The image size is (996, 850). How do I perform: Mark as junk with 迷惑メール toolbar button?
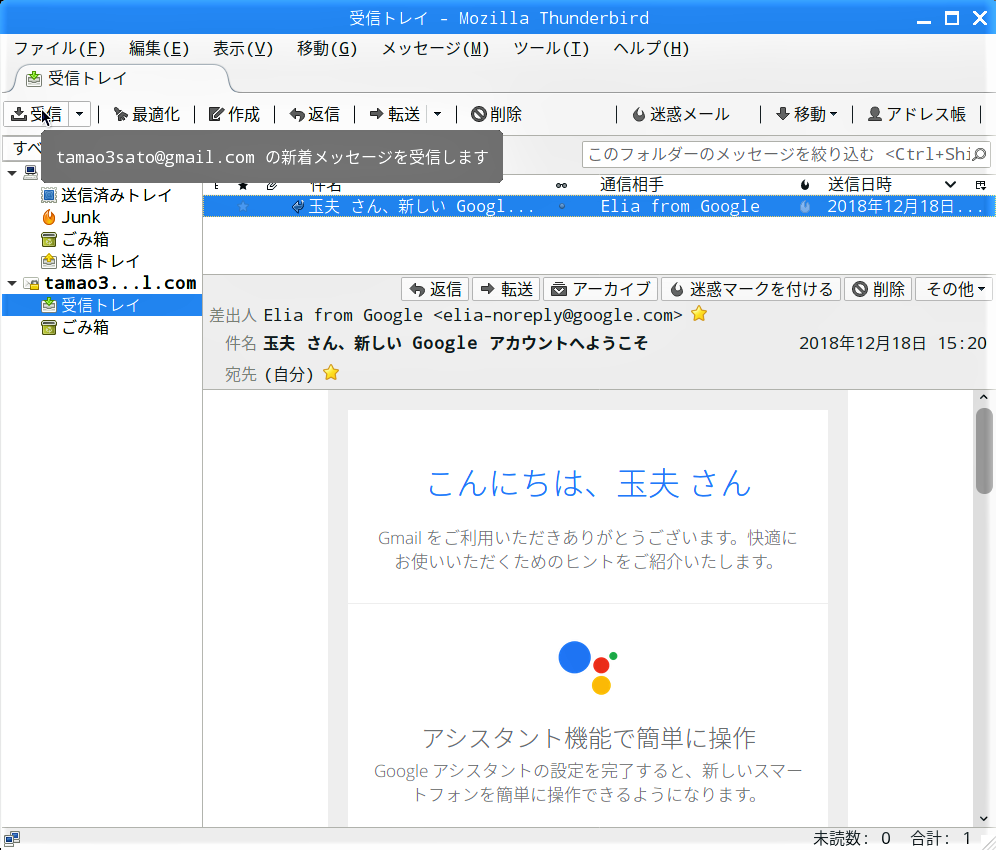(681, 114)
